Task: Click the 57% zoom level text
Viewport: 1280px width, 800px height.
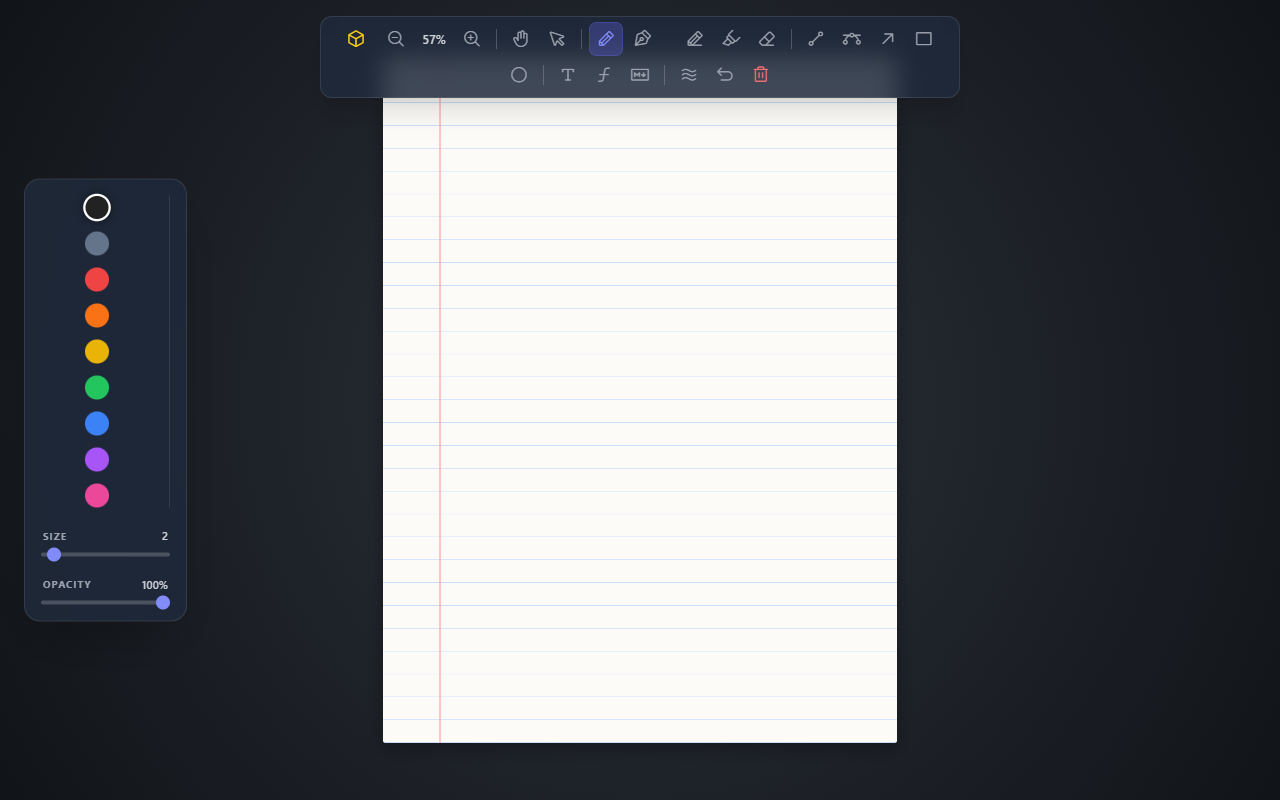Action: (434, 40)
